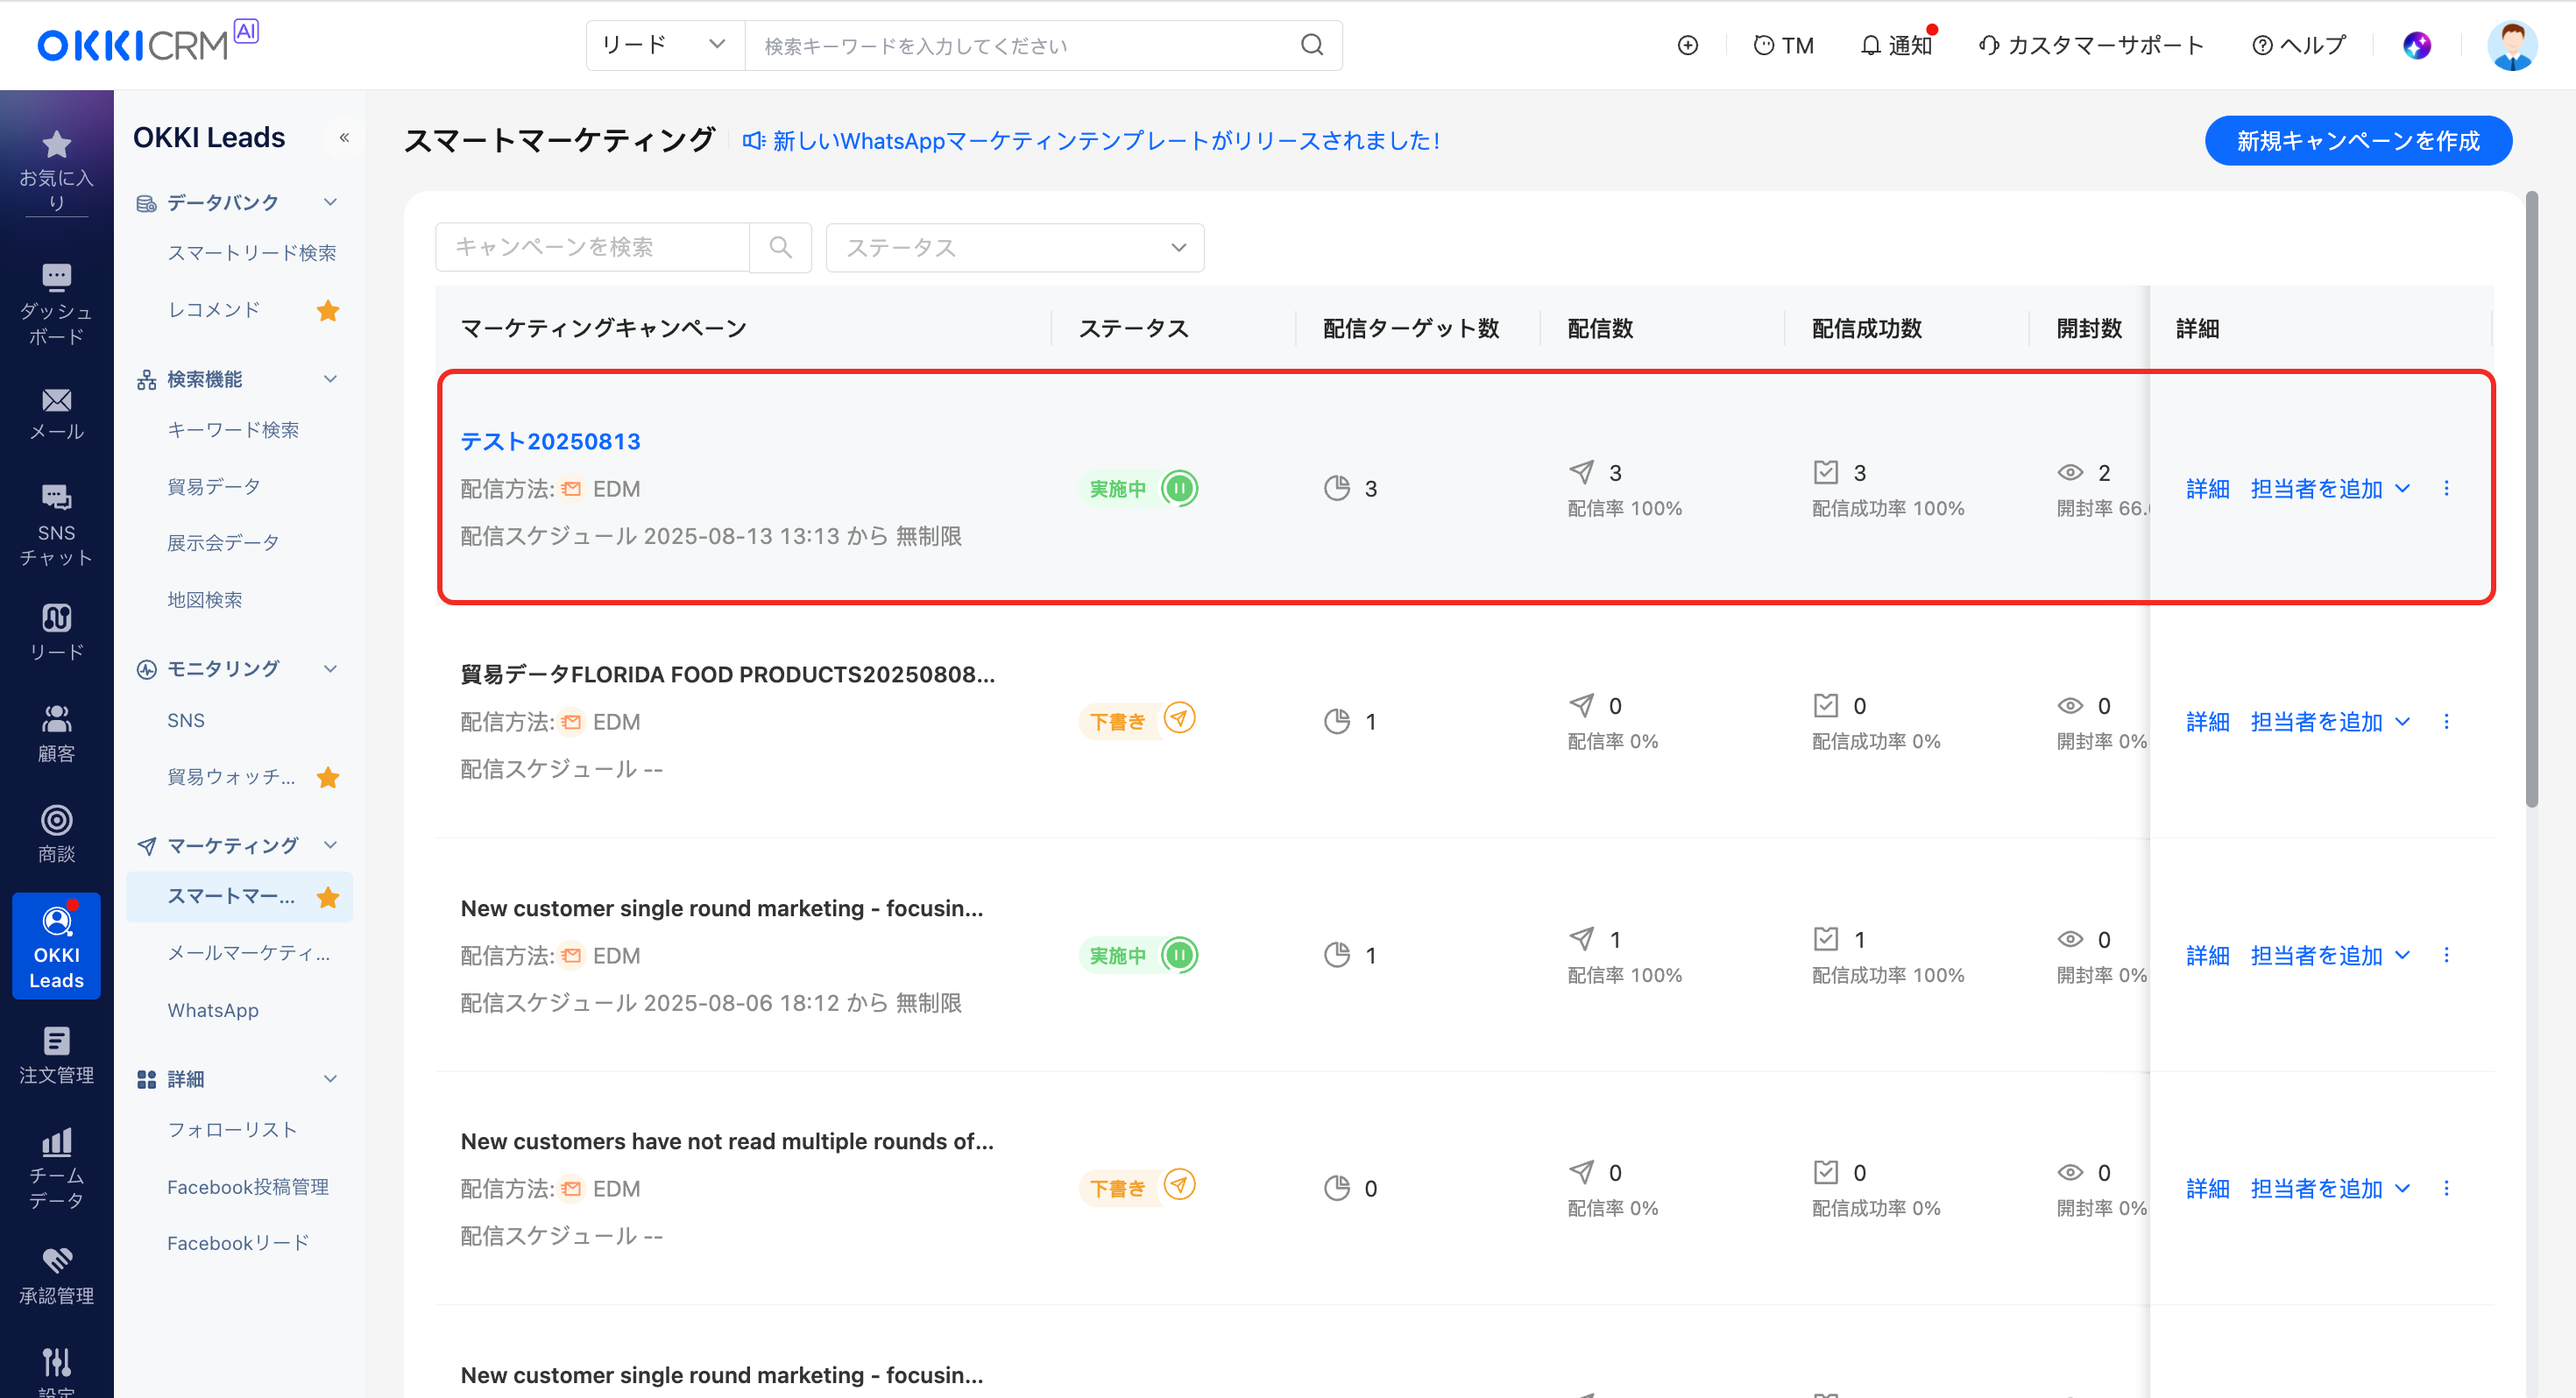The height and width of the screenshot is (1398, 2576).
Task: Click the OKKI CRM logo
Action: 147,42
